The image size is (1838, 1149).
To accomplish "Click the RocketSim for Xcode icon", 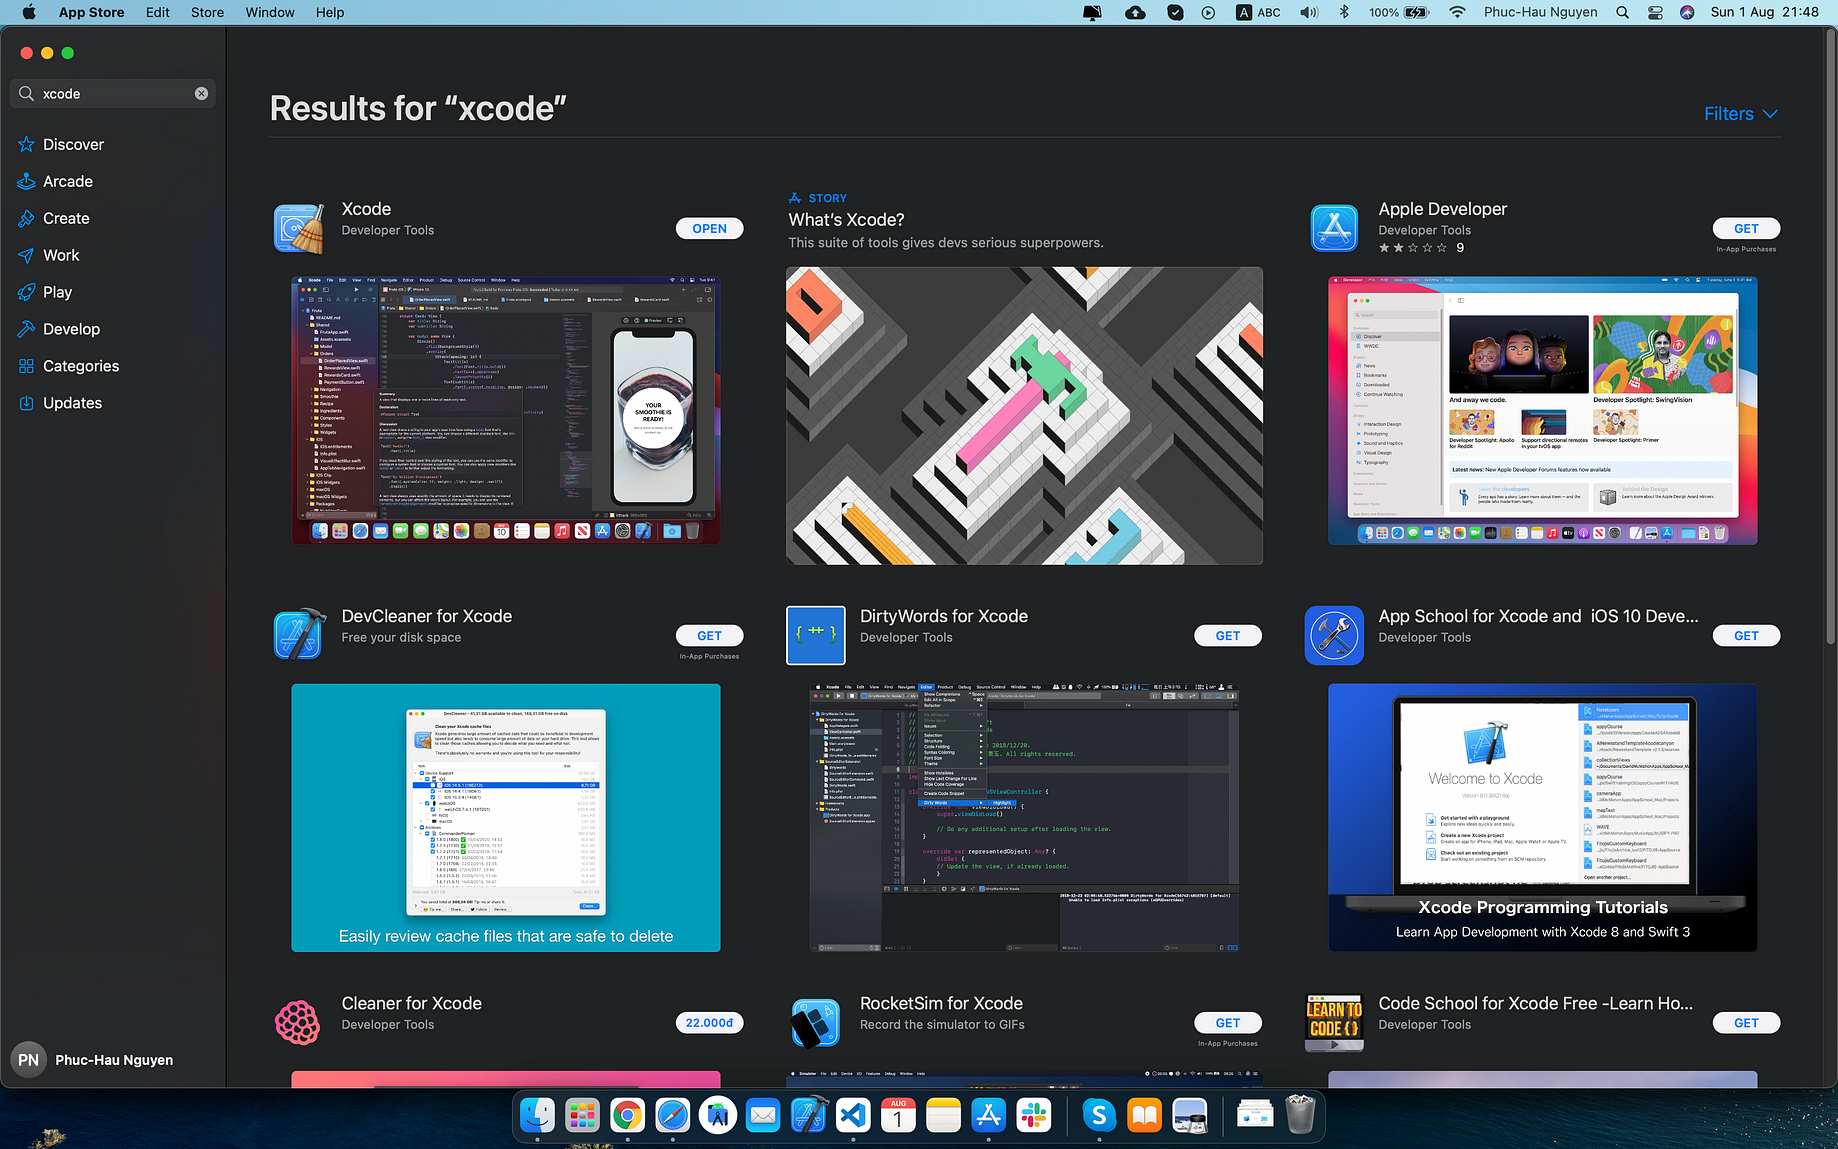I will click(816, 1022).
